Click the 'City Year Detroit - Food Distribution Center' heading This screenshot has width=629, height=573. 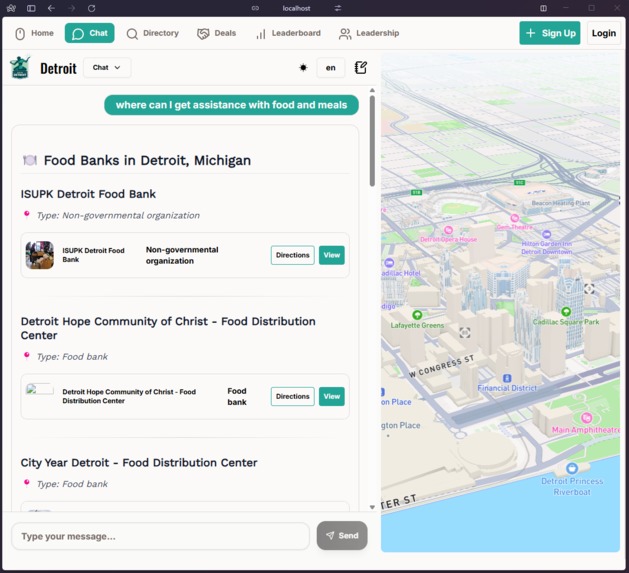[x=139, y=463]
